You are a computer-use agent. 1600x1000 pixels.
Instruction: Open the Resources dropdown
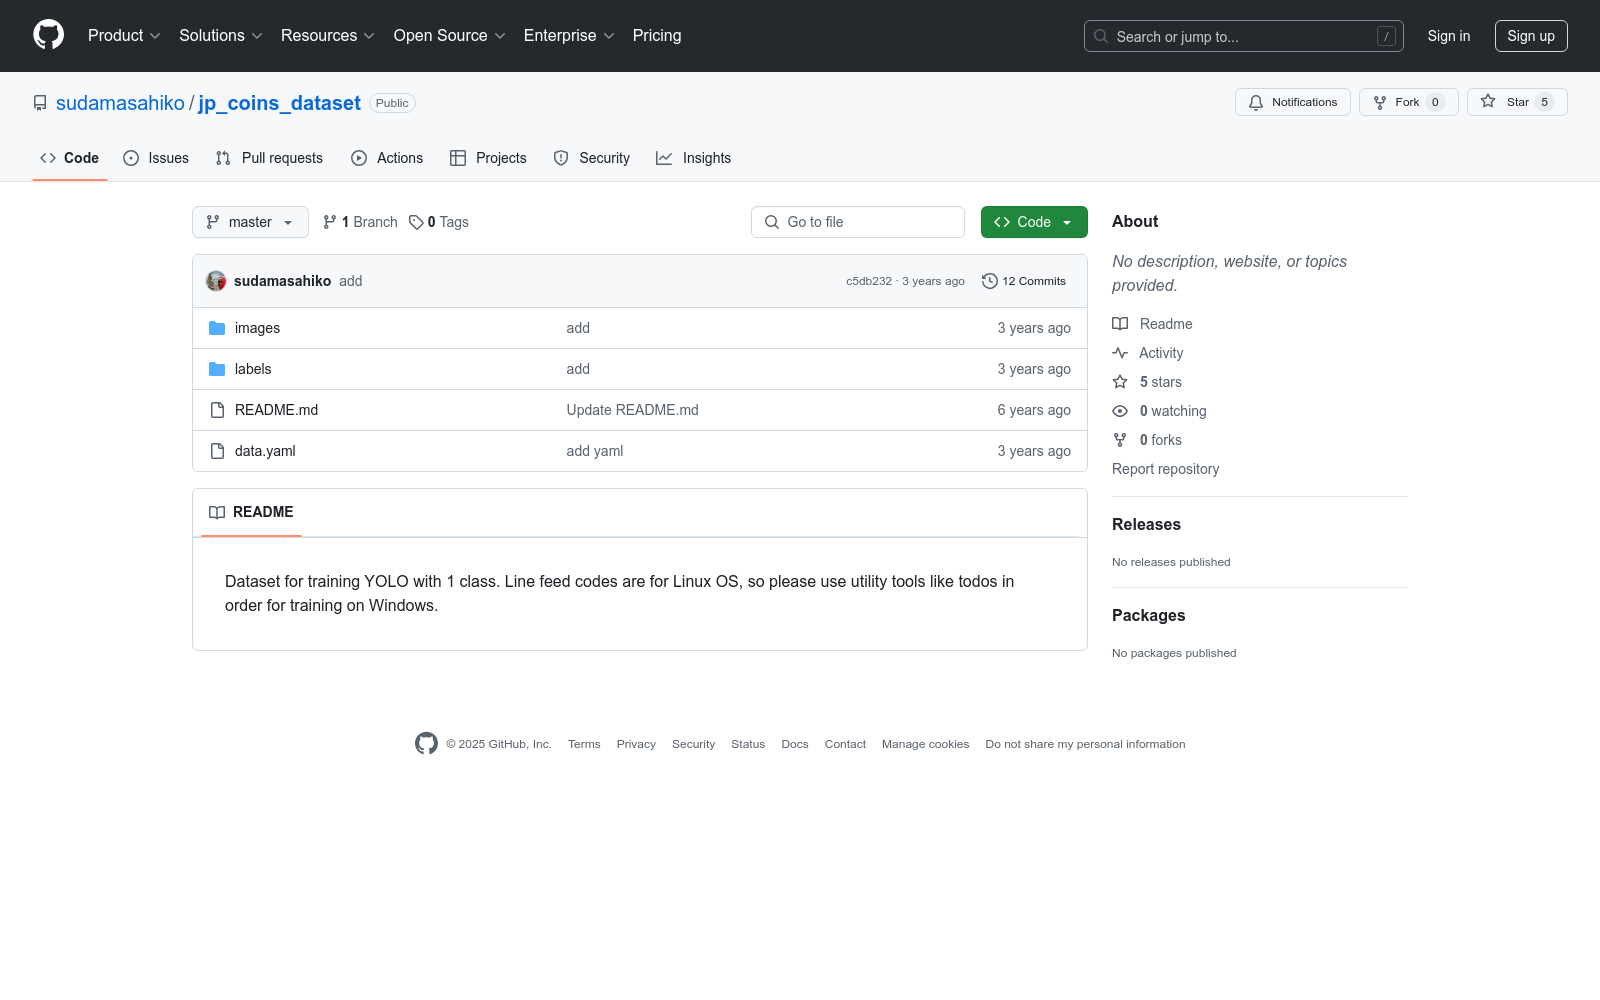[328, 35]
